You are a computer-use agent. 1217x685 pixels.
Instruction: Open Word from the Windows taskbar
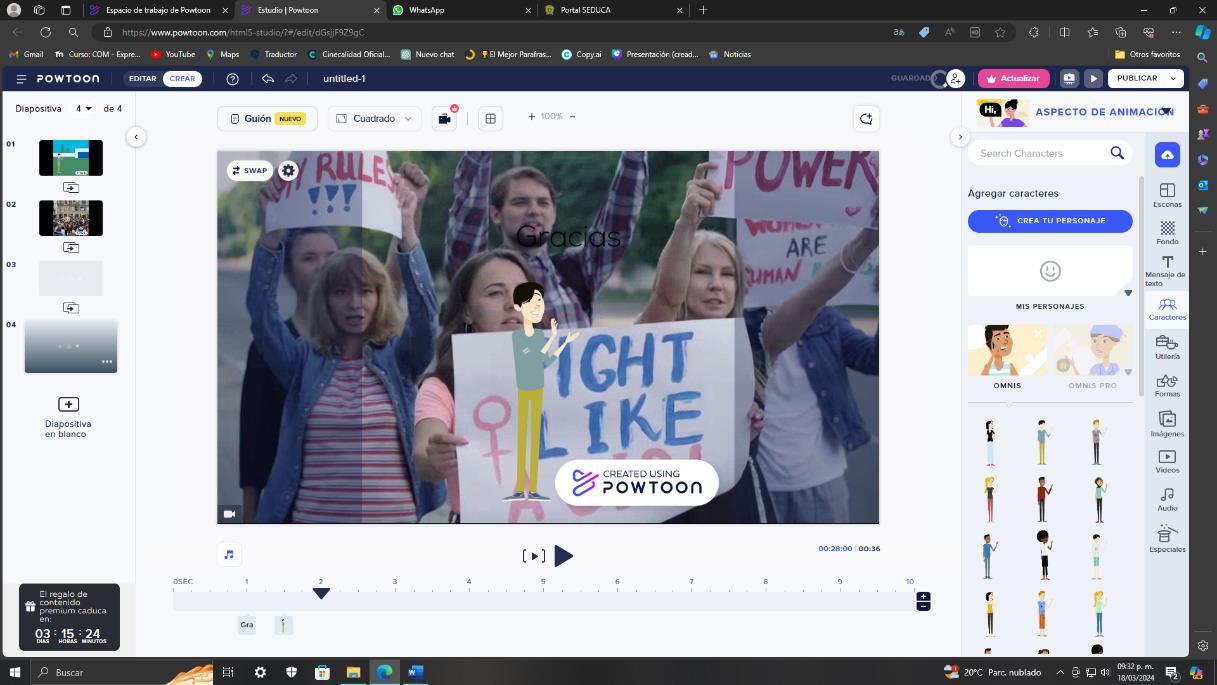tap(415, 672)
